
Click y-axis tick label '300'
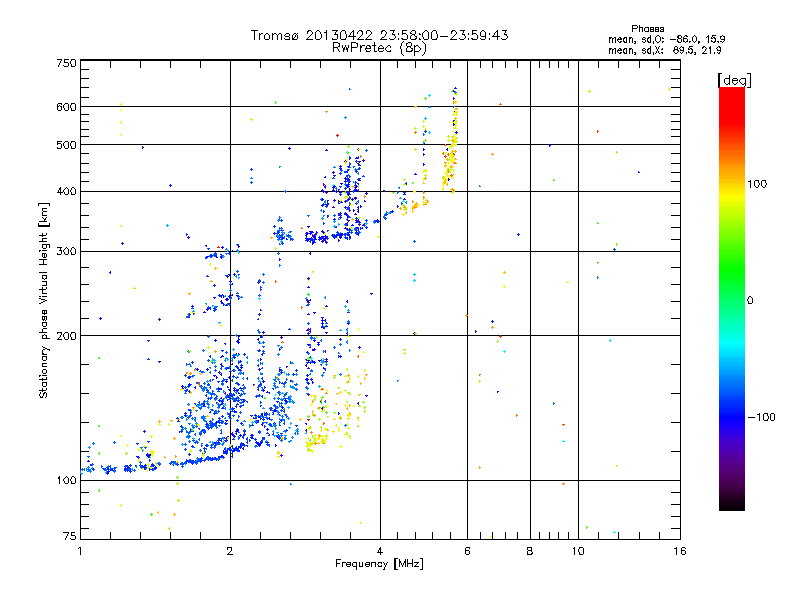coord(66,252)
